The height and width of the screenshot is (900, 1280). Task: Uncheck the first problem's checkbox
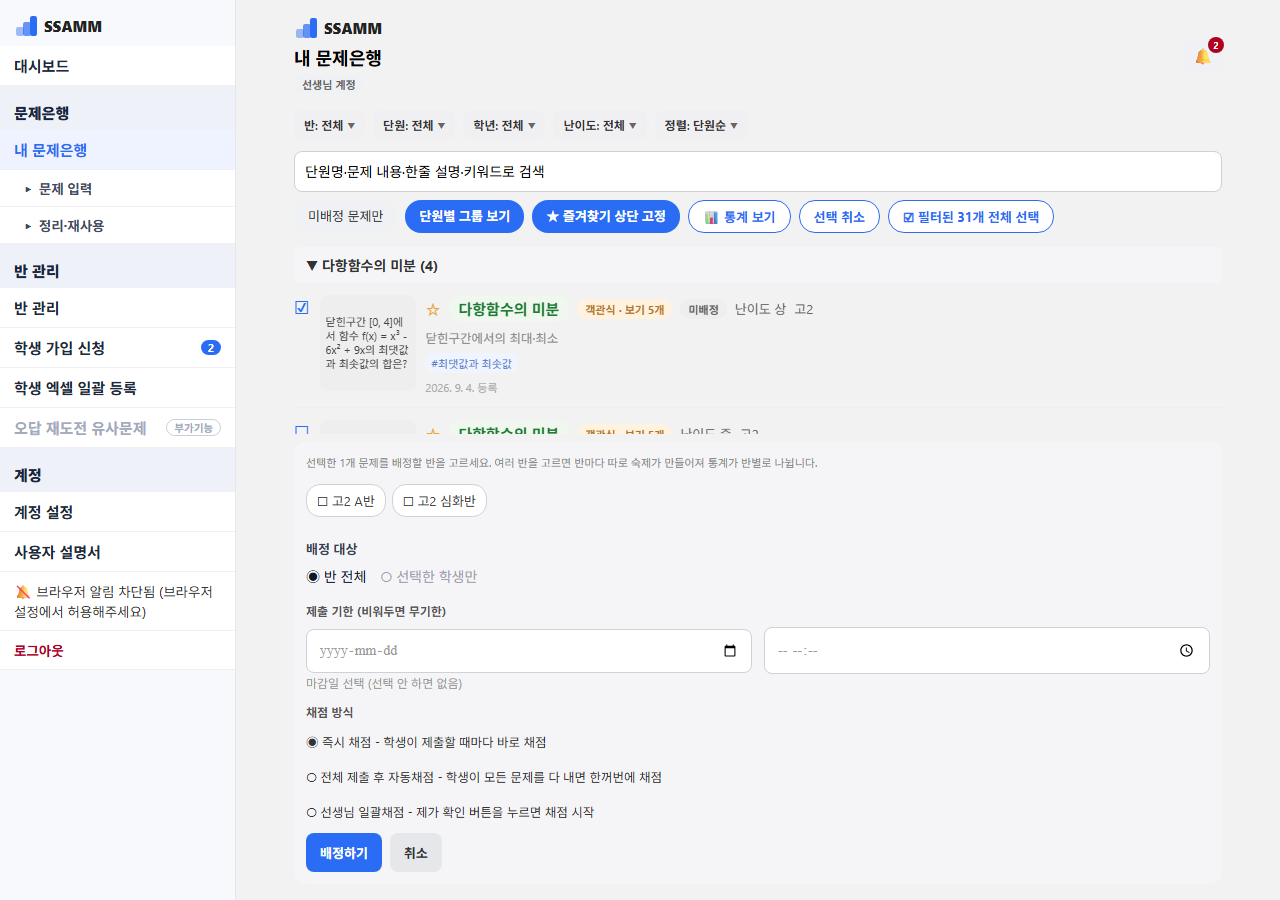[302, 308]
